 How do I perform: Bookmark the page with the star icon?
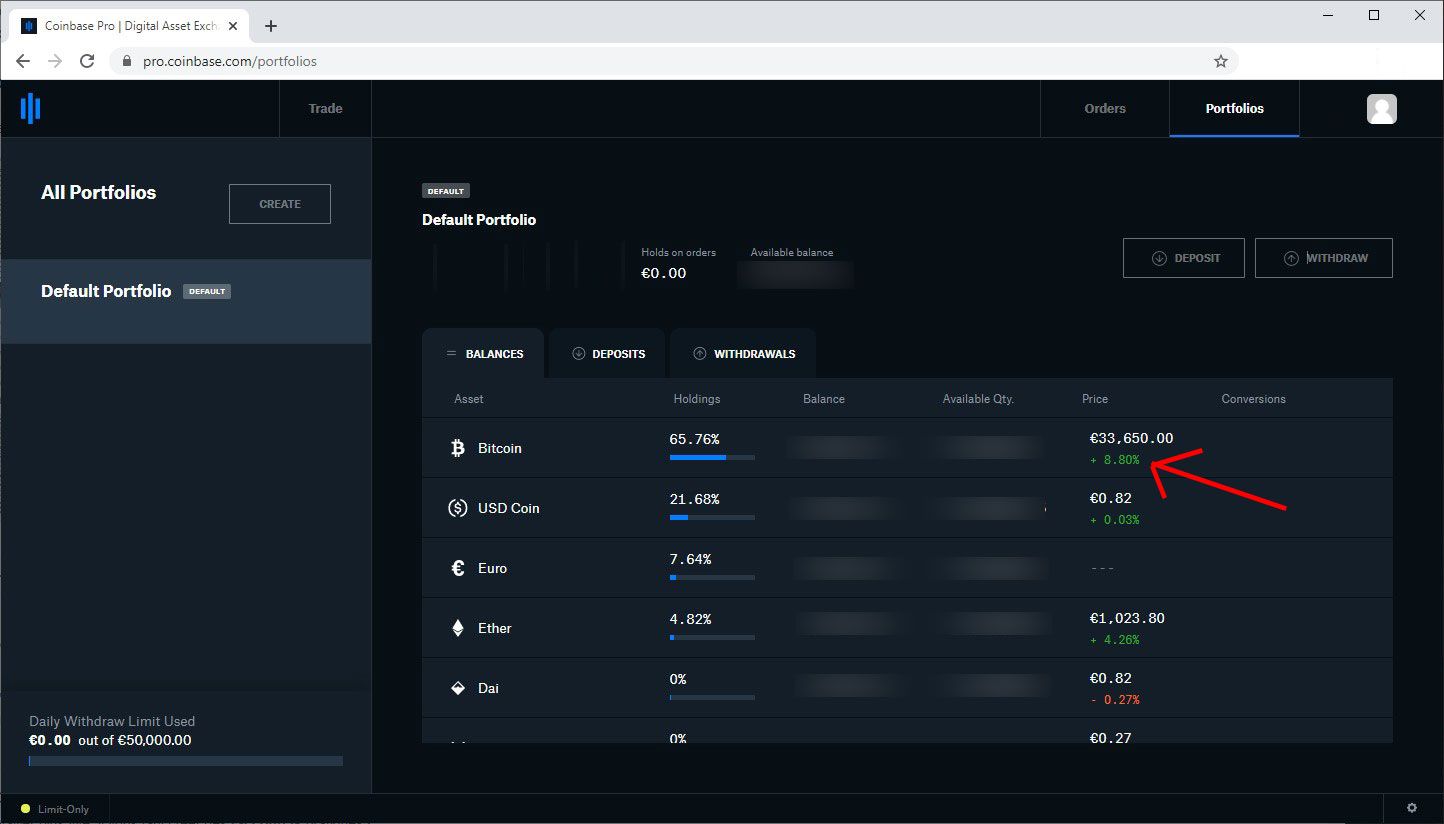click(1220, 60)
